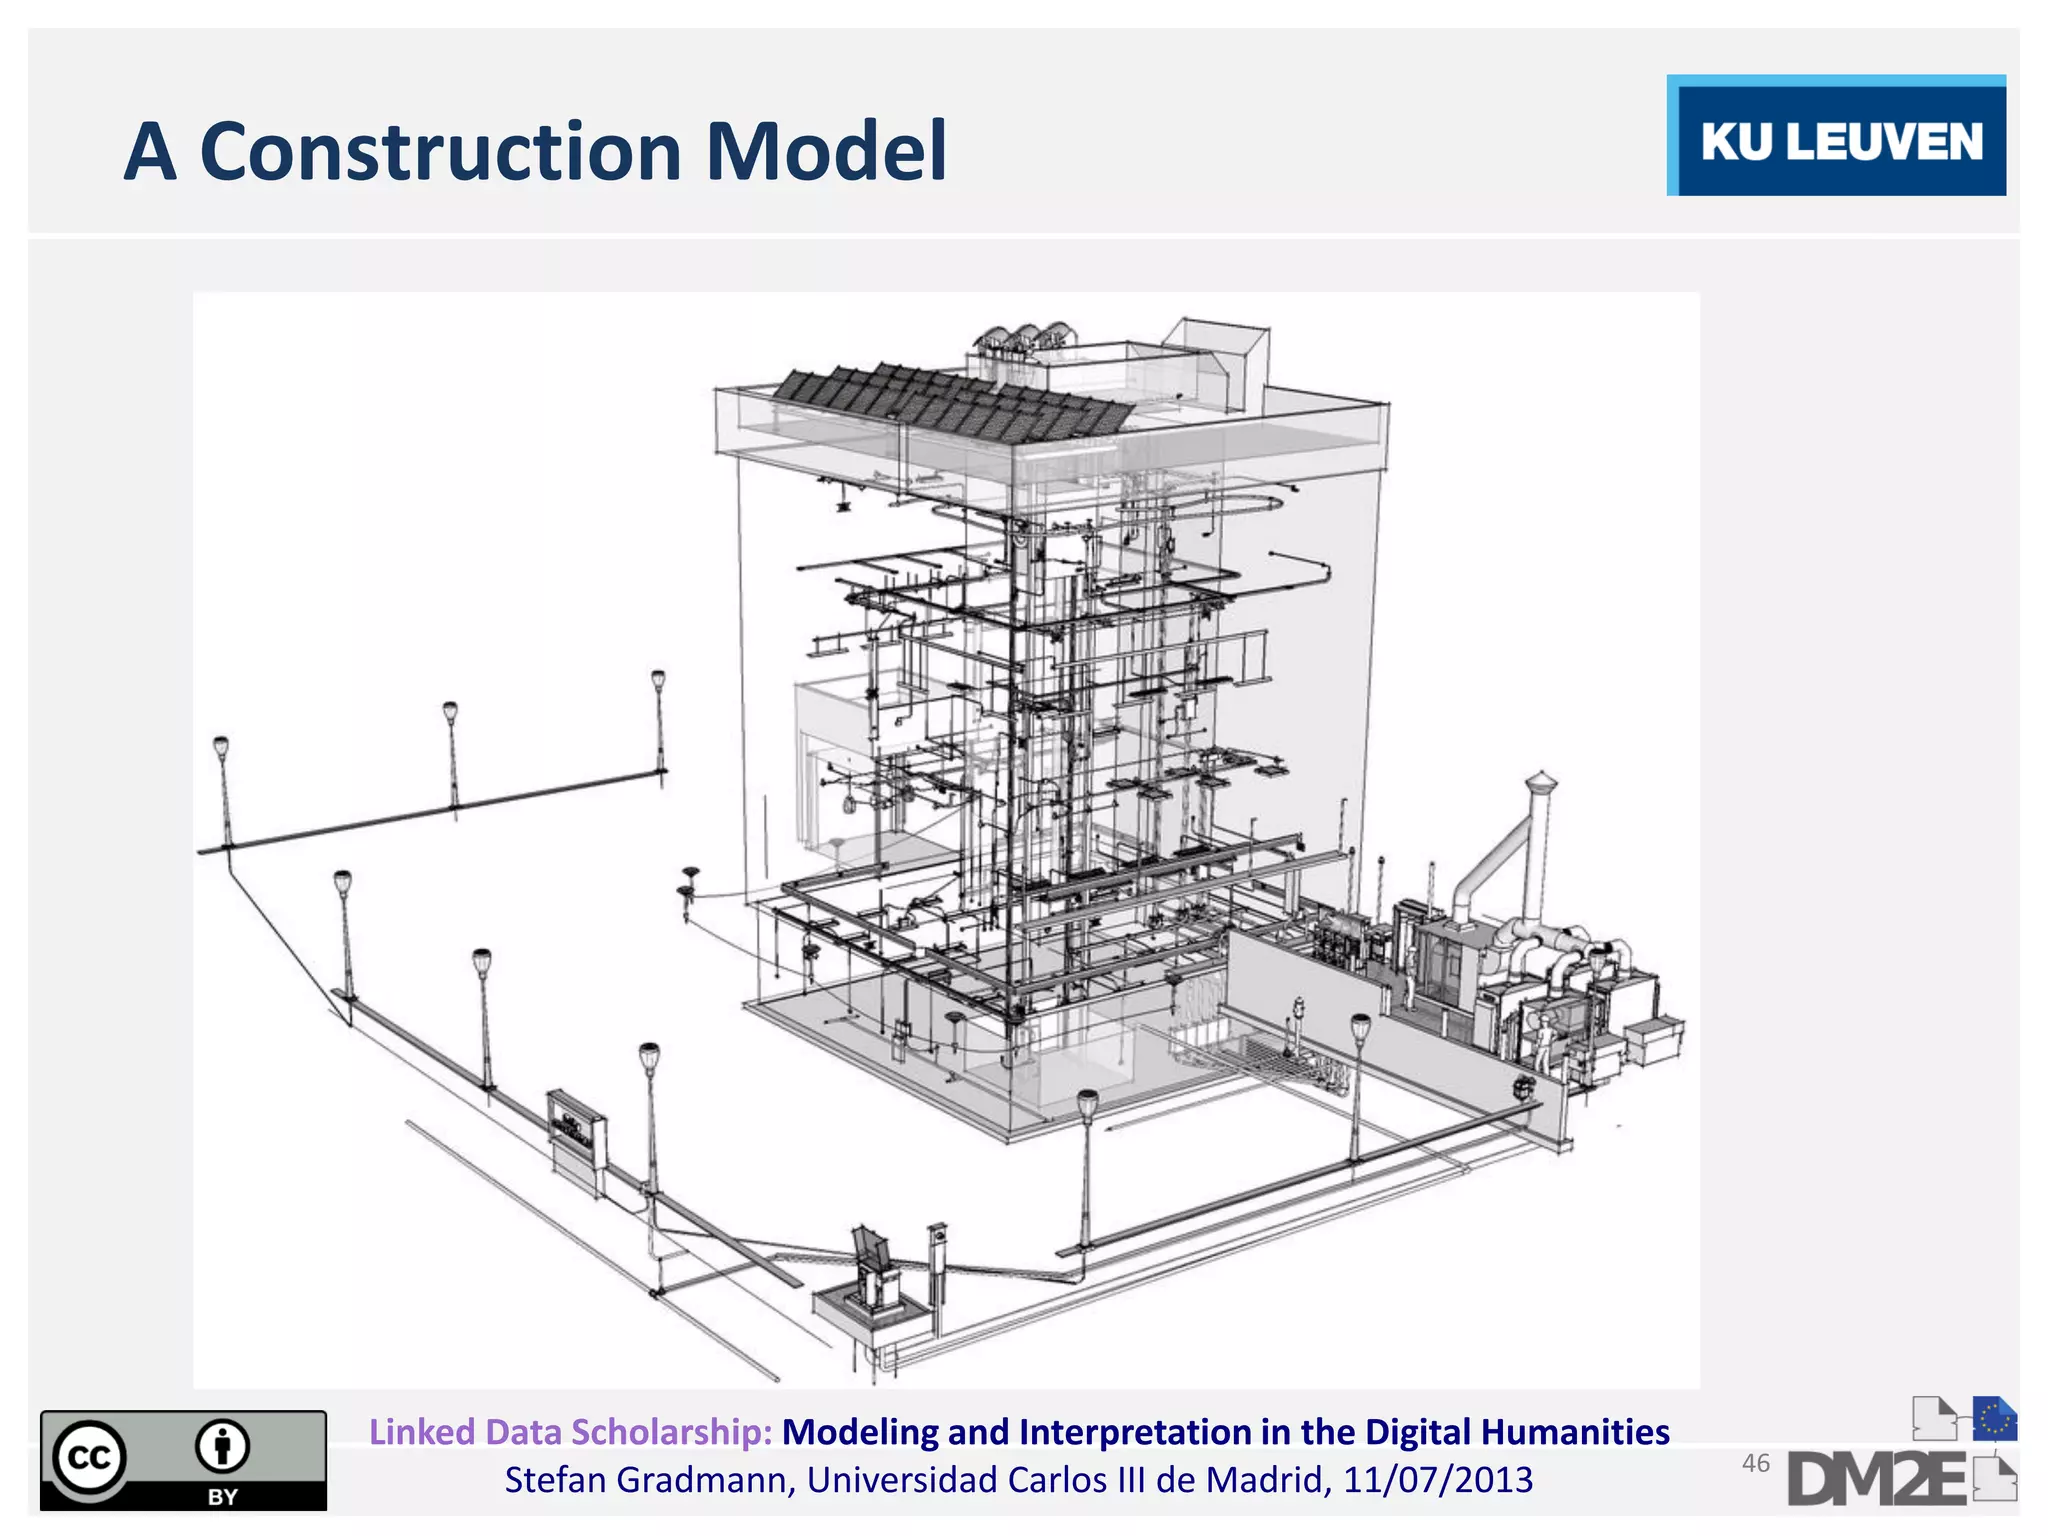Screen dimensions: 2048x1536
Task: Click the BY license label
Action: (x=222, y=1497)
